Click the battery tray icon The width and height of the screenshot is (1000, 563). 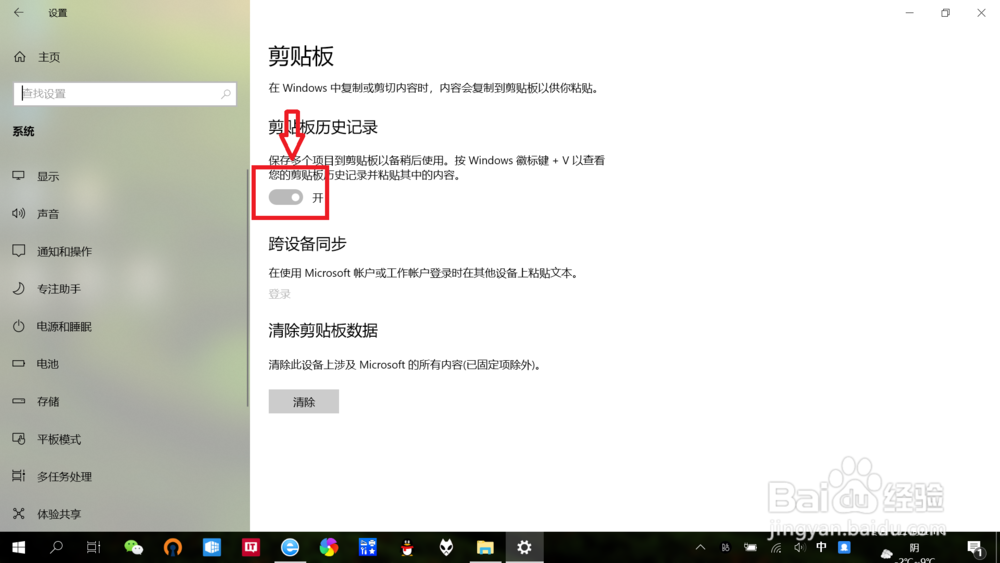point(751,547)
